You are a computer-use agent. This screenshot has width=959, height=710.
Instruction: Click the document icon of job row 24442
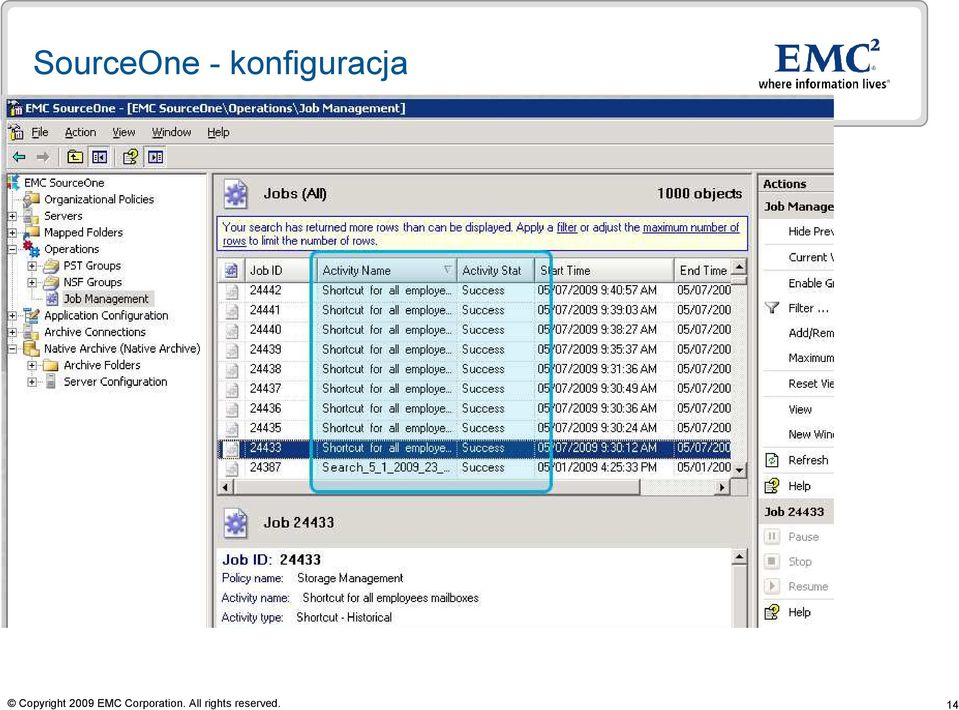[231, 291]
